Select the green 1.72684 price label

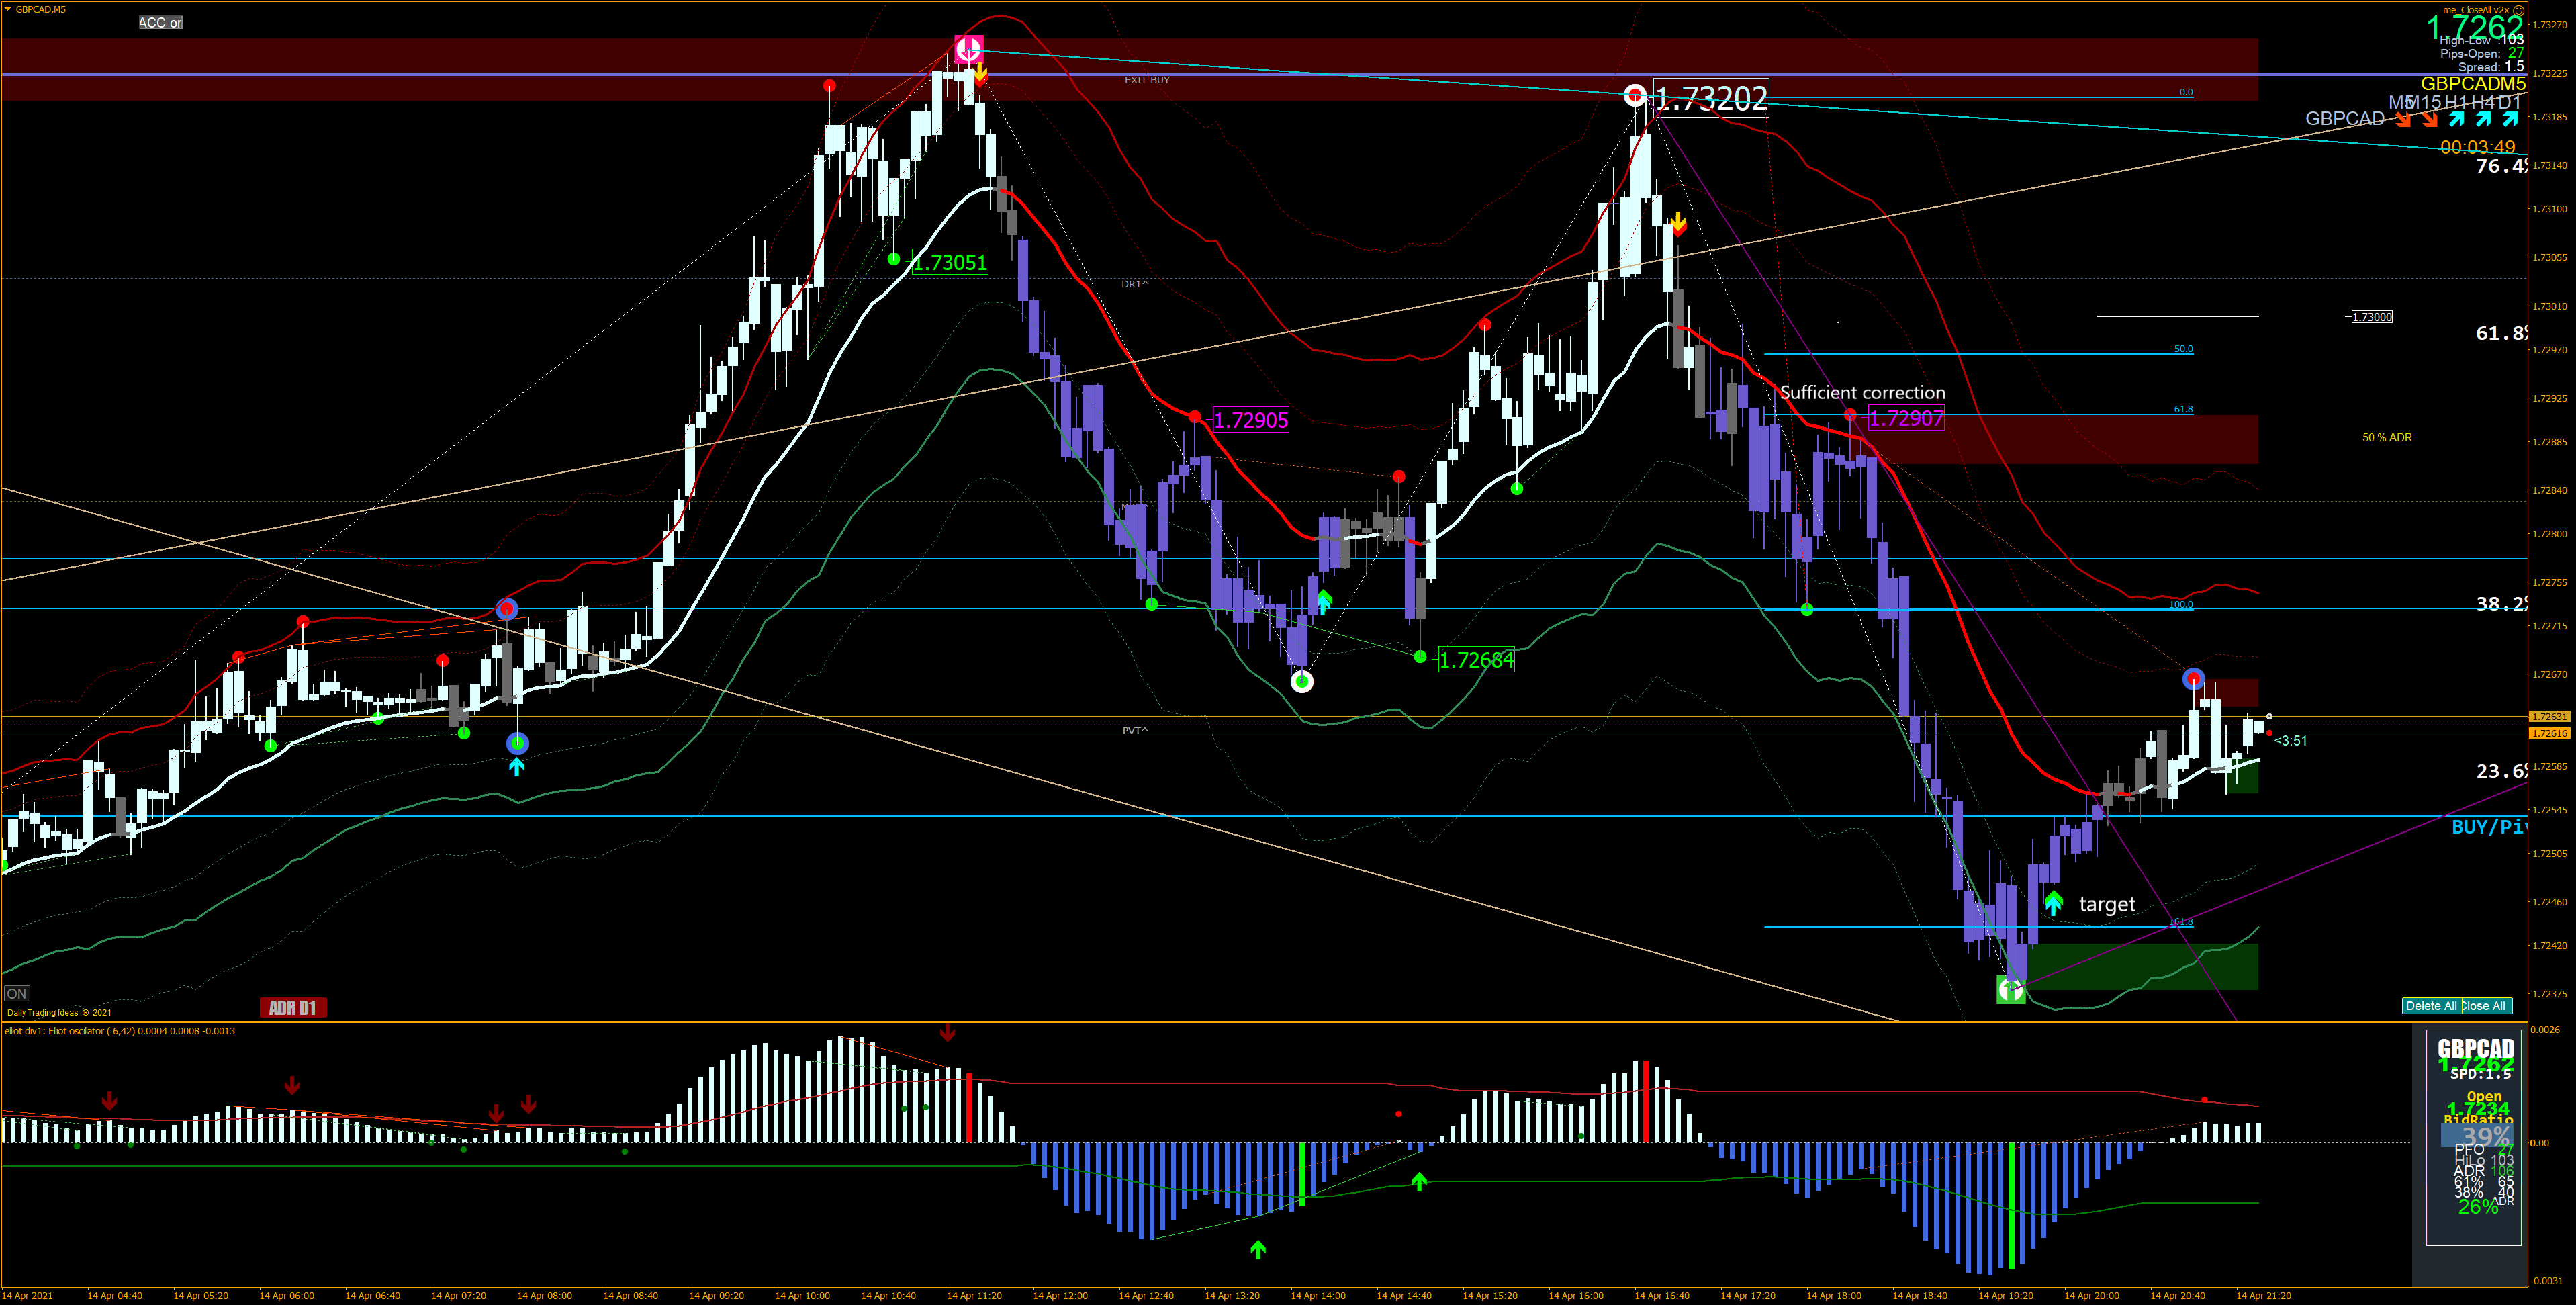coord(1476,660)
